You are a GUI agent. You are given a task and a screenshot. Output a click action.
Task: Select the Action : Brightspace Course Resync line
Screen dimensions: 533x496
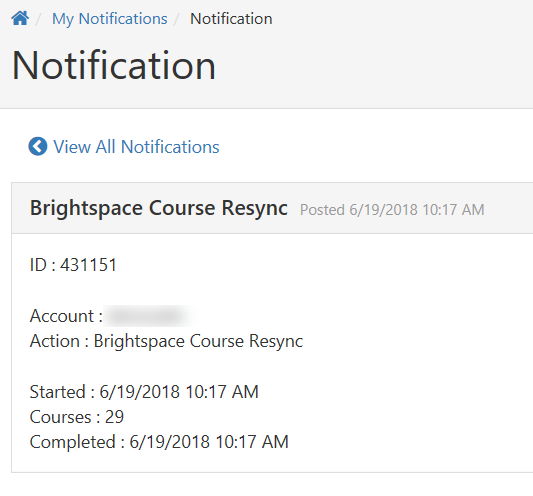[166, 341]
